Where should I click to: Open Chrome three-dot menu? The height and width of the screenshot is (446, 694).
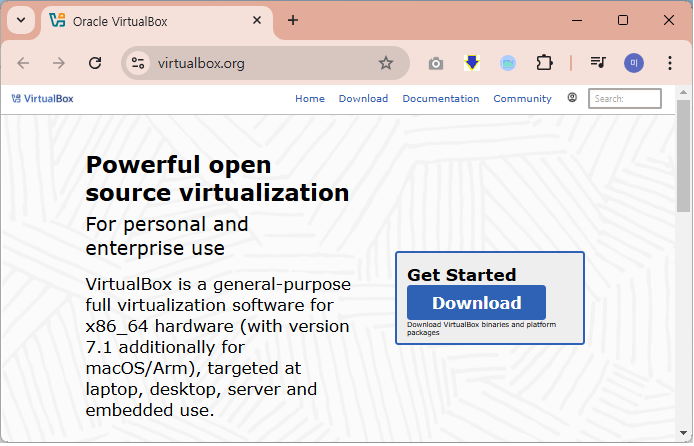[x=670, y=63]
